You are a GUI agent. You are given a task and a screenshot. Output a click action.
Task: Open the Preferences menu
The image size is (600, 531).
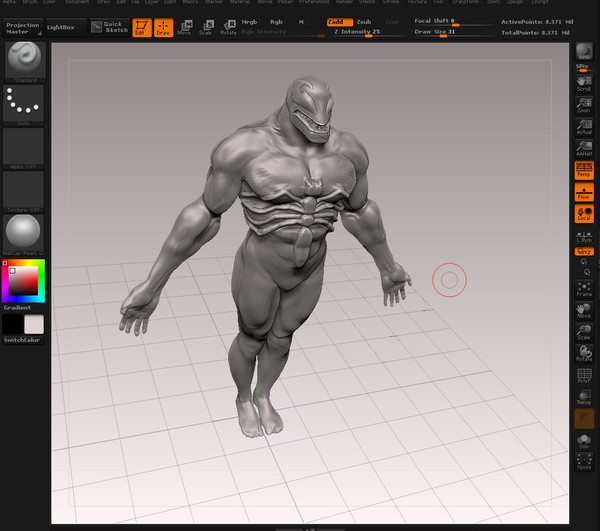tap(314, 2)
